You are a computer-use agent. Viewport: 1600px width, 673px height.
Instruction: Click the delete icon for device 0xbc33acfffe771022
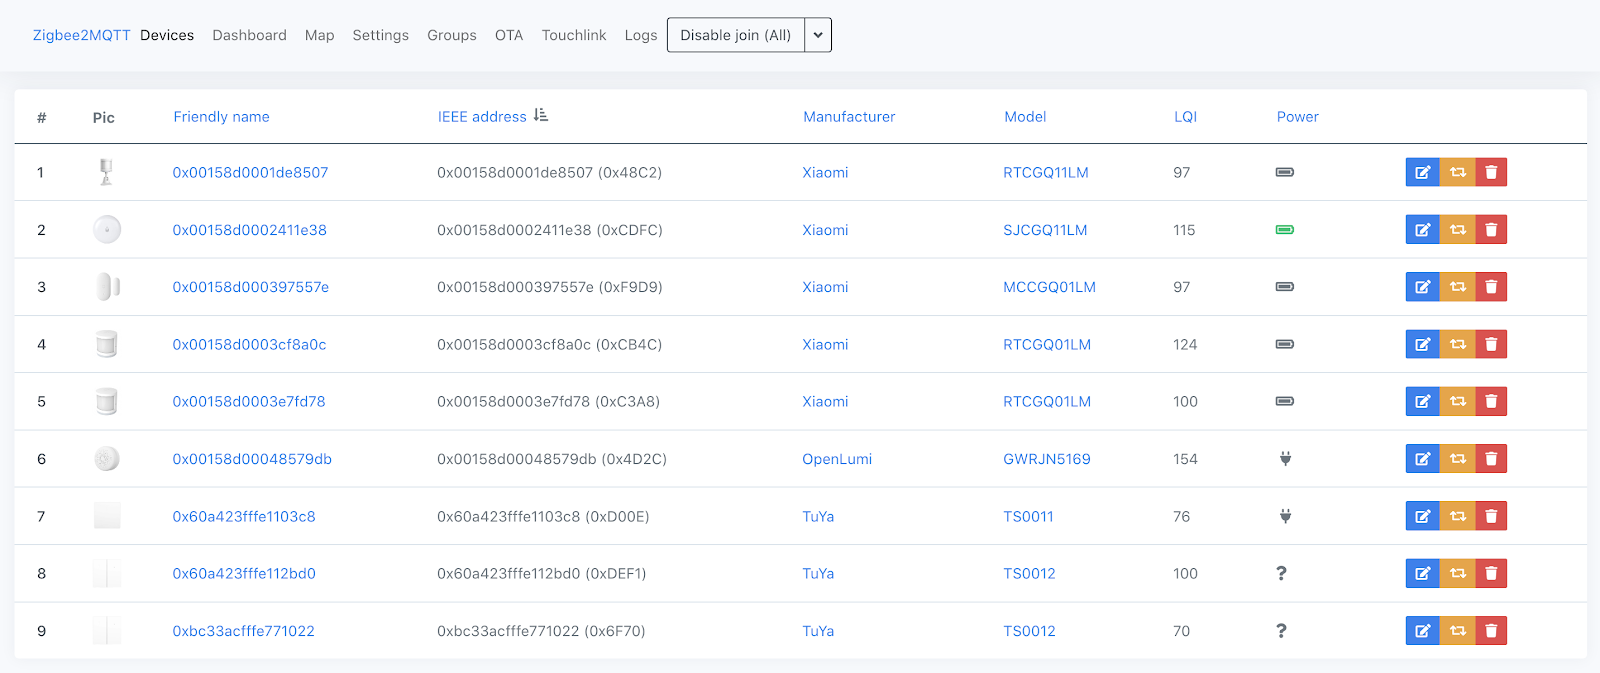pyautogui.click(x=1491, y=631)
